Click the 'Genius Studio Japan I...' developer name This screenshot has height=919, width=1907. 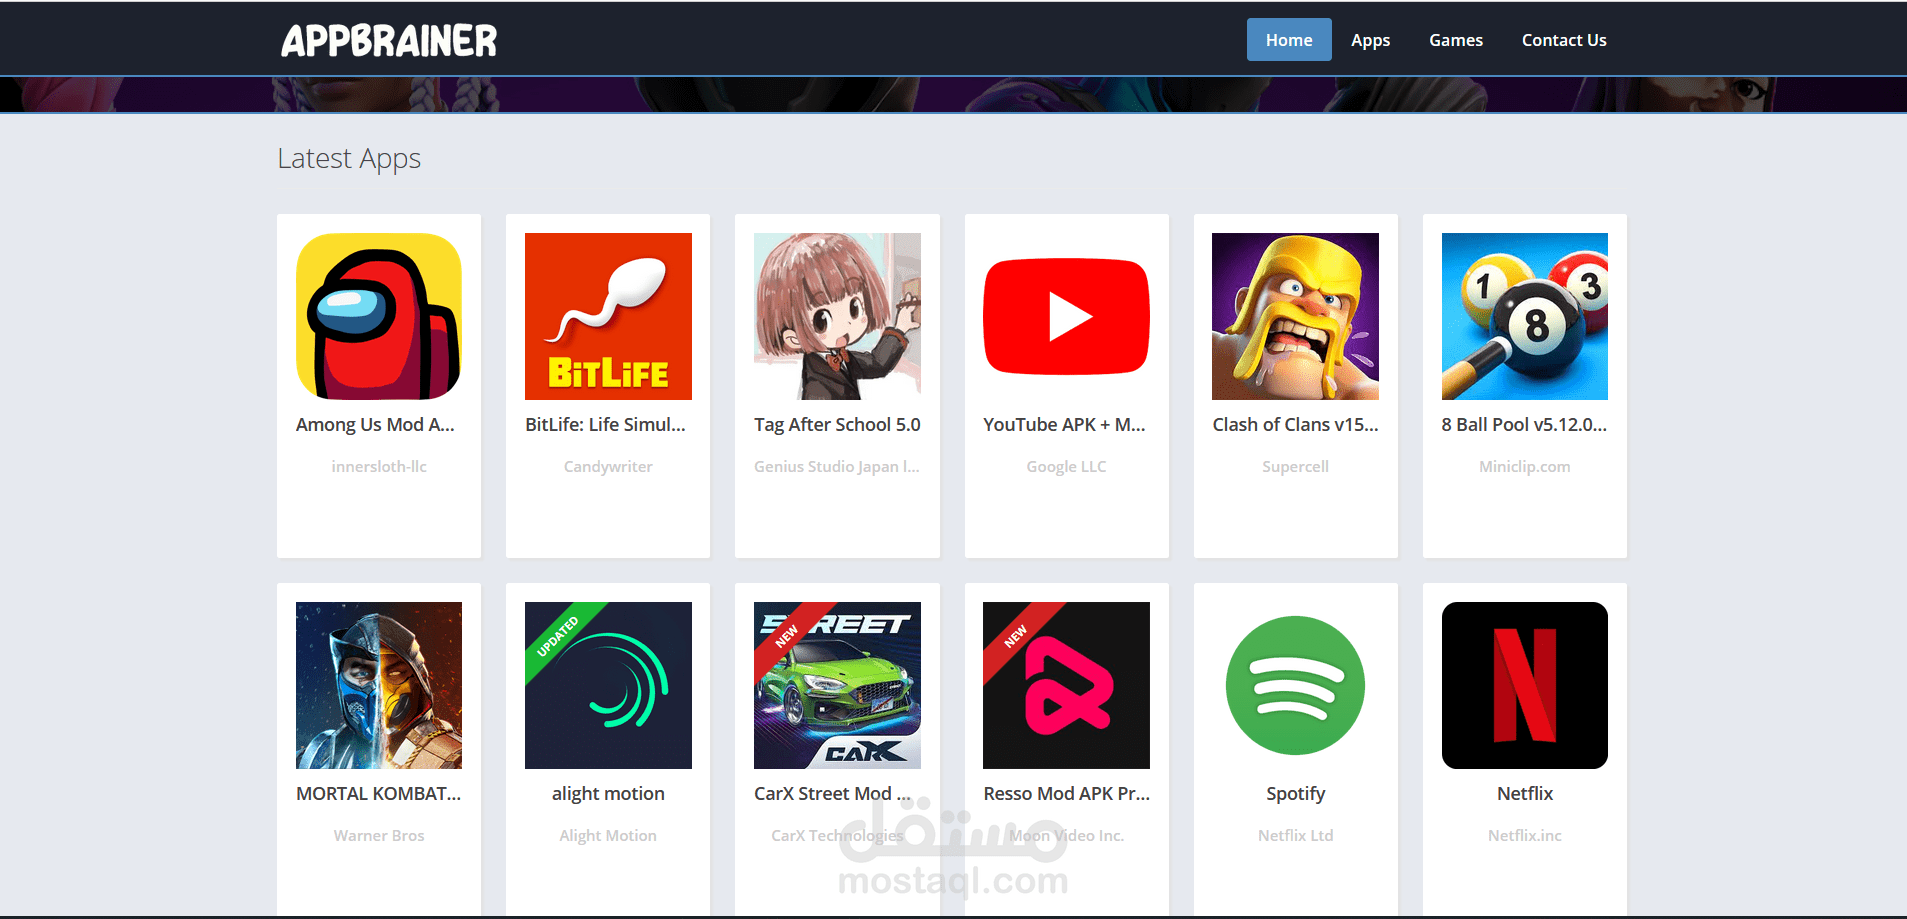point(837,466)
